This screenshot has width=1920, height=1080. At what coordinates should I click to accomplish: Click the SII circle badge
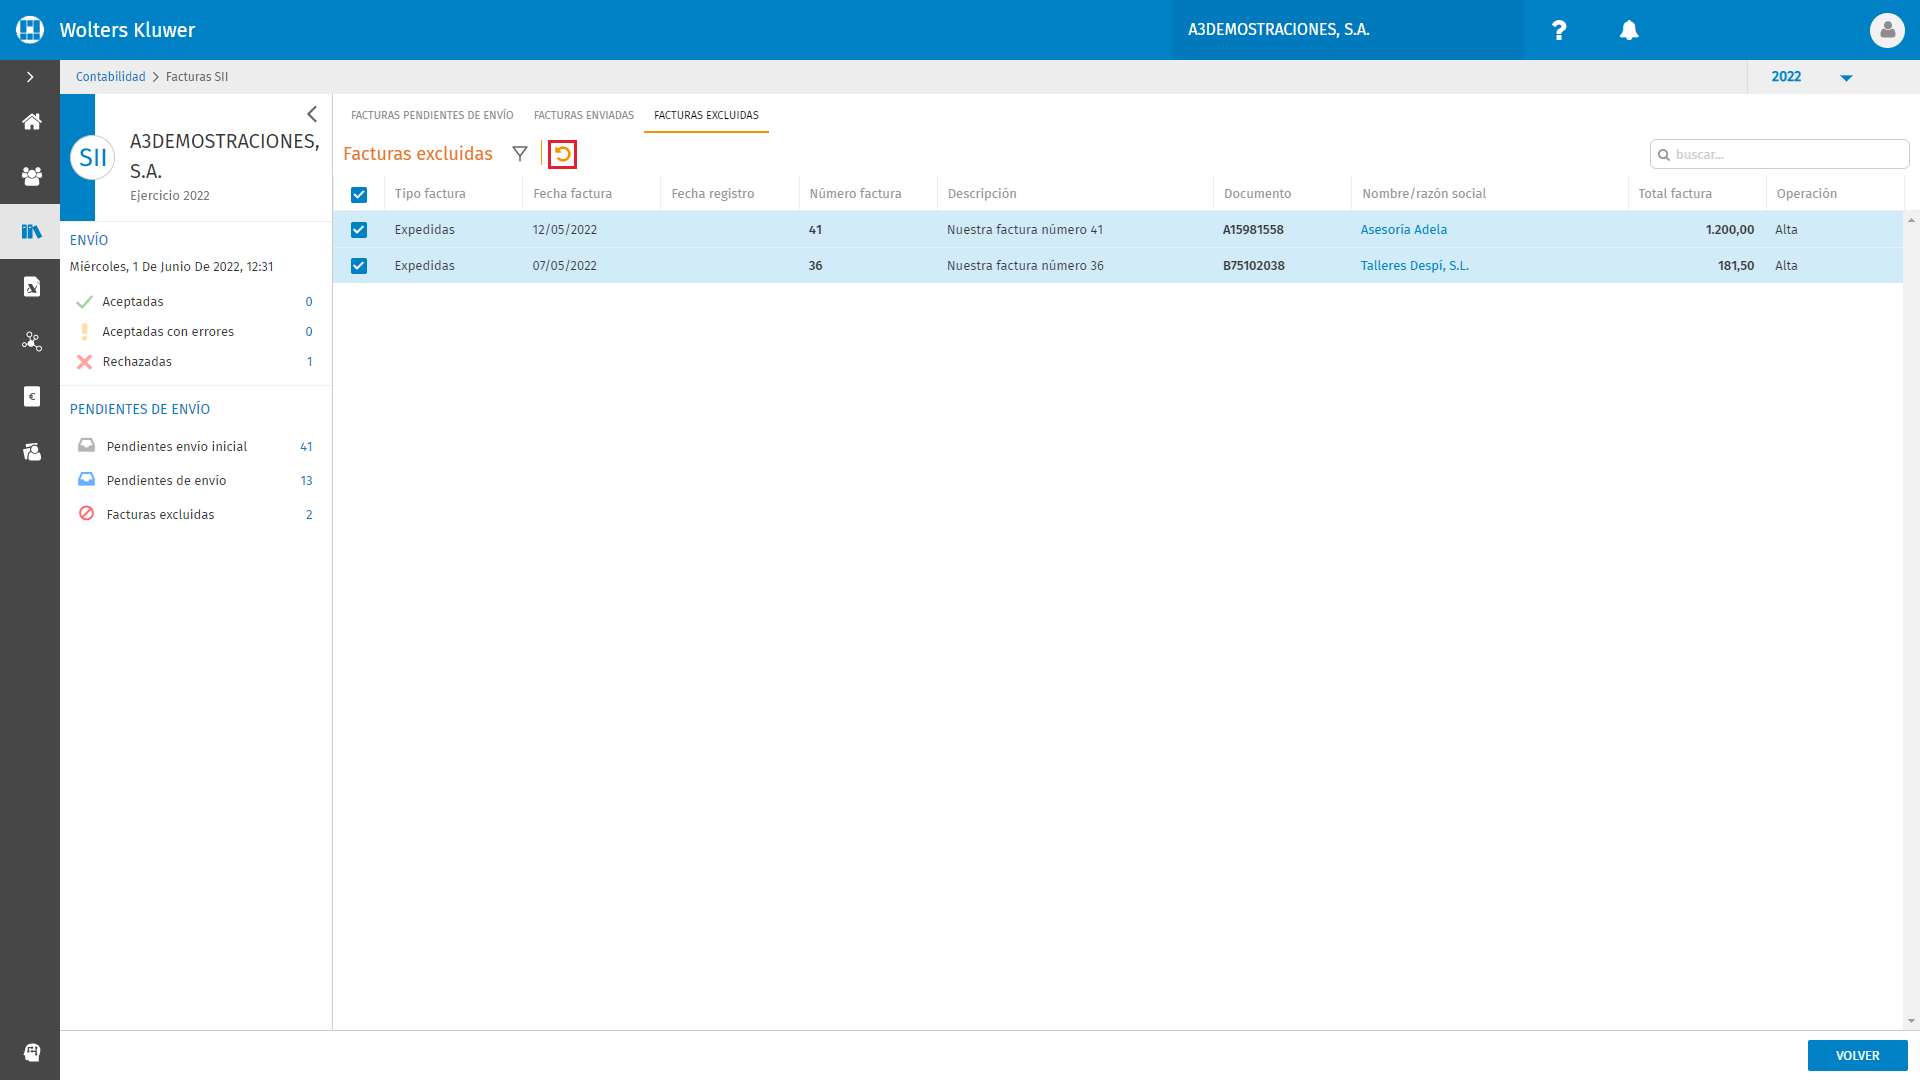coord(93,158)
